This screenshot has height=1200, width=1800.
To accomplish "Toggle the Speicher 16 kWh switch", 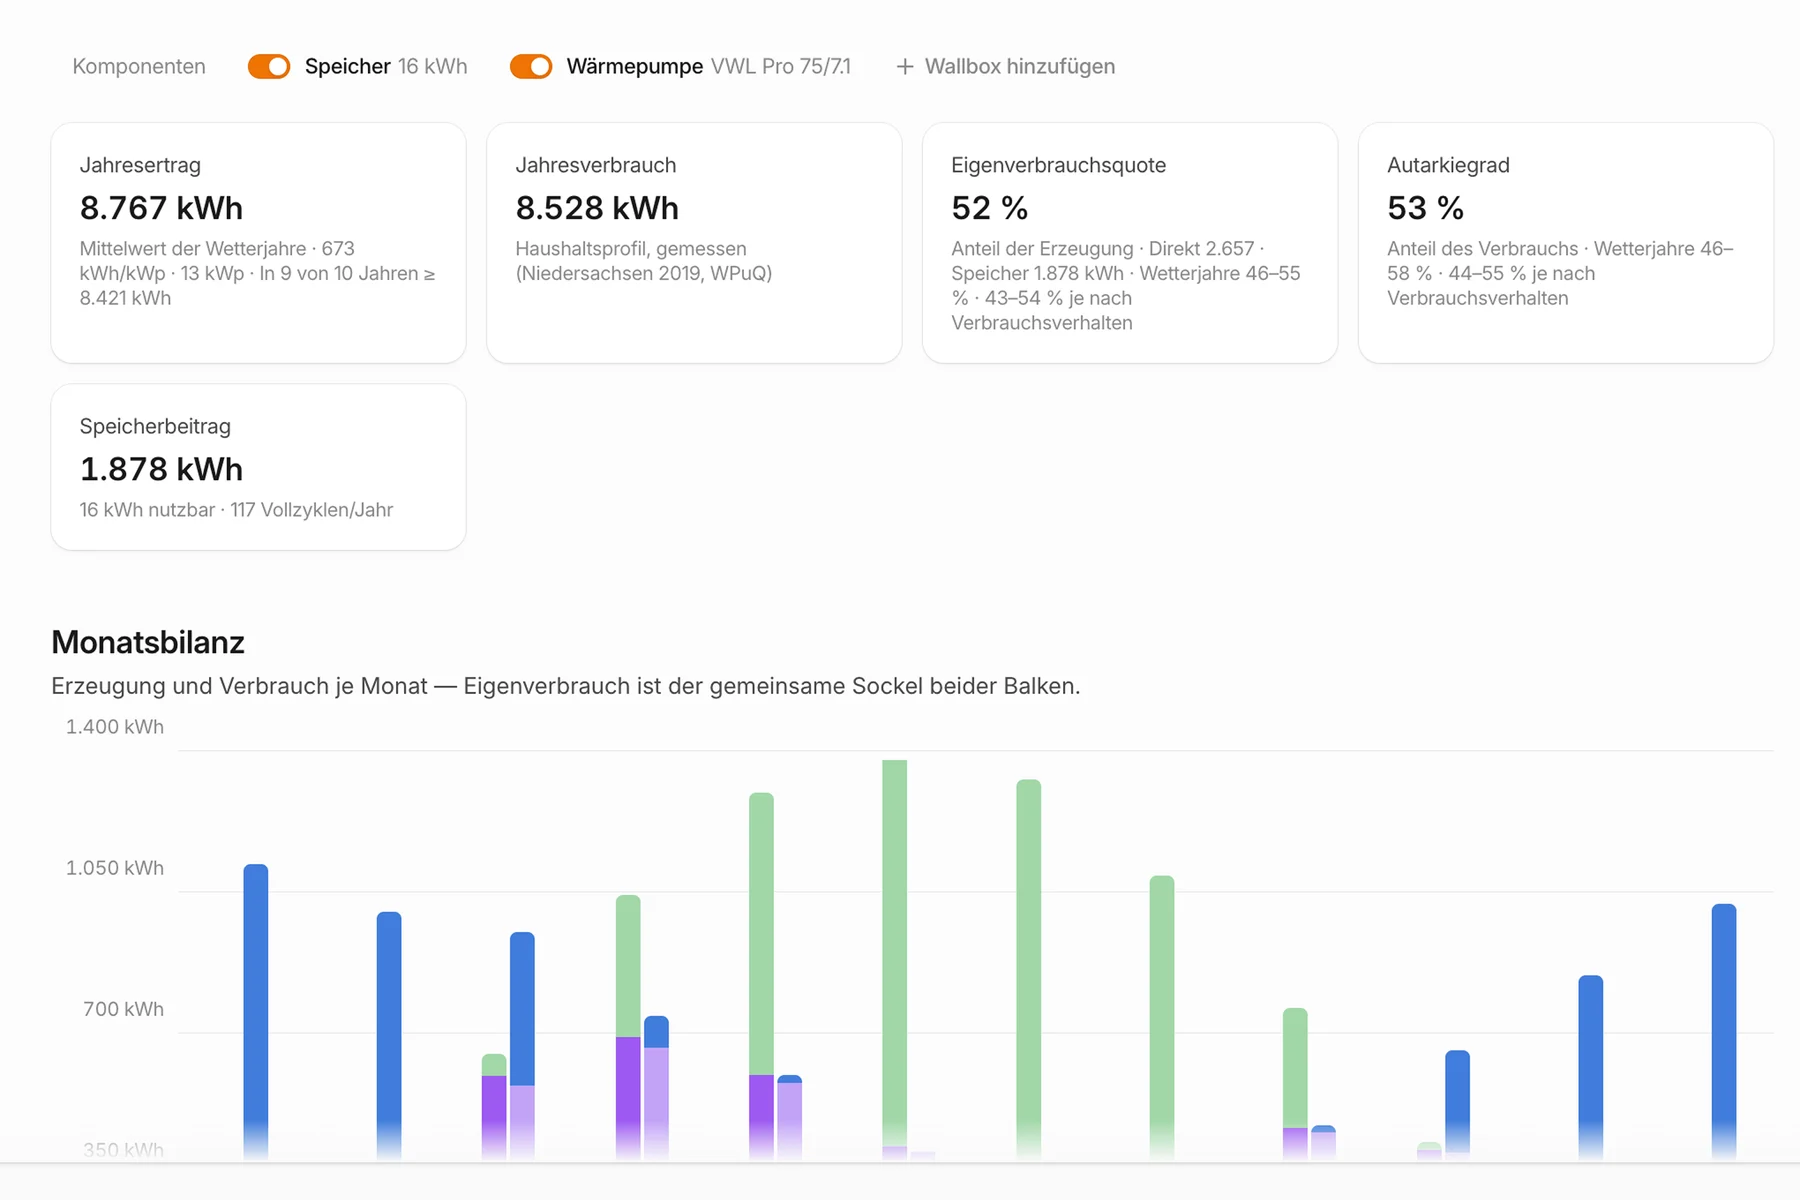I will tap(269, 66).
